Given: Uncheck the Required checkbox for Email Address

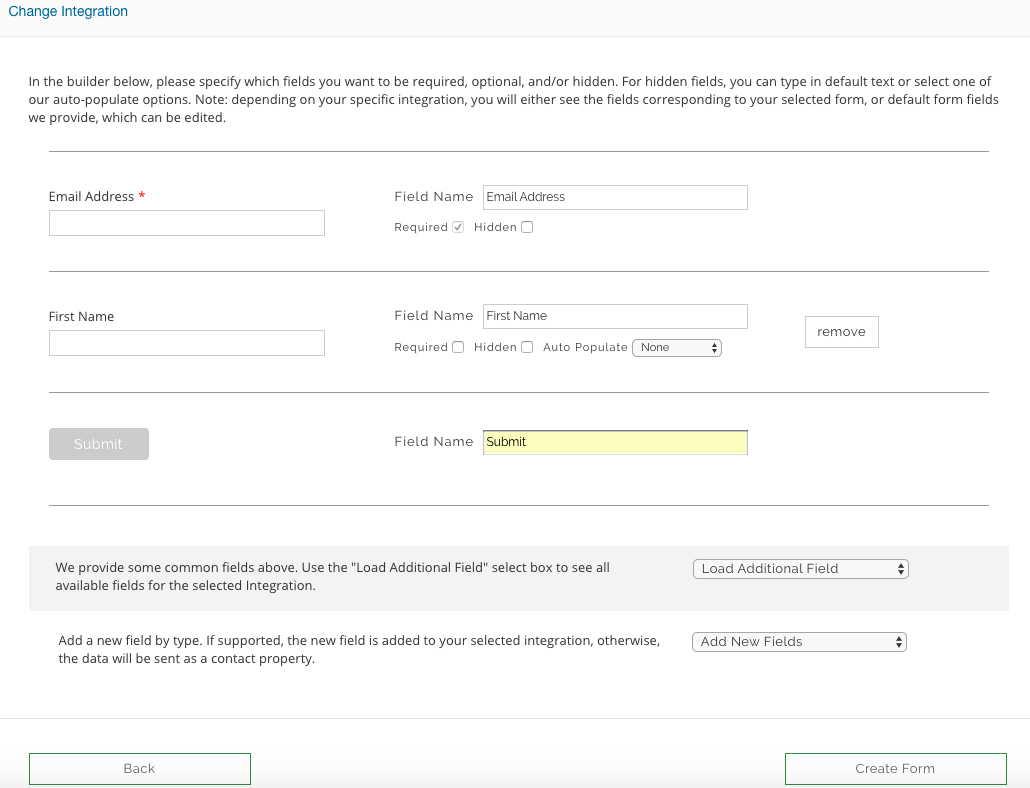Looking at the screenshot, I should [x=458, y=227].
